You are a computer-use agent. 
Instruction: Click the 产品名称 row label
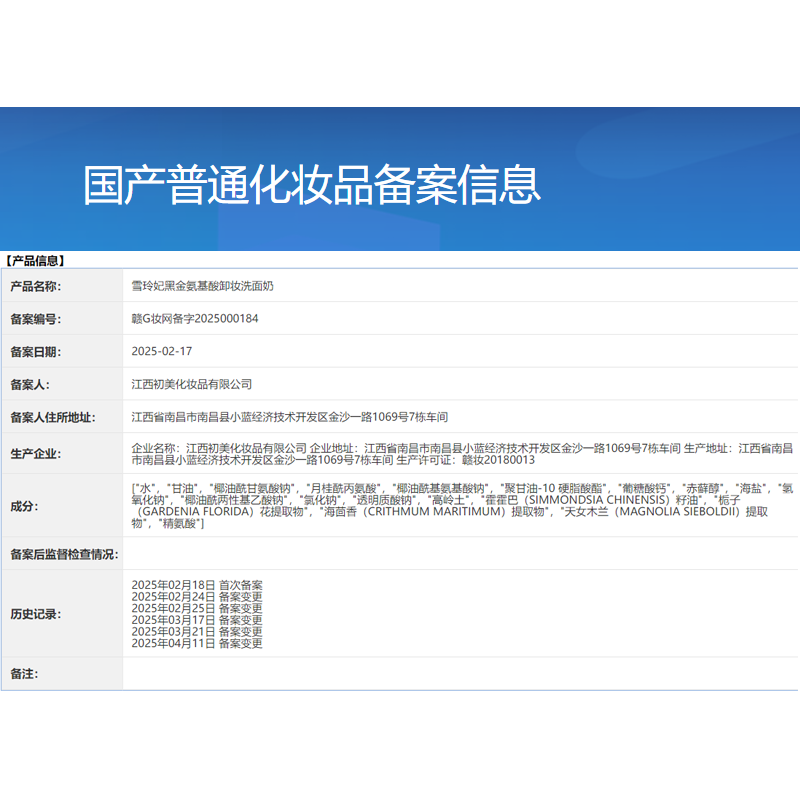(37, 286)
